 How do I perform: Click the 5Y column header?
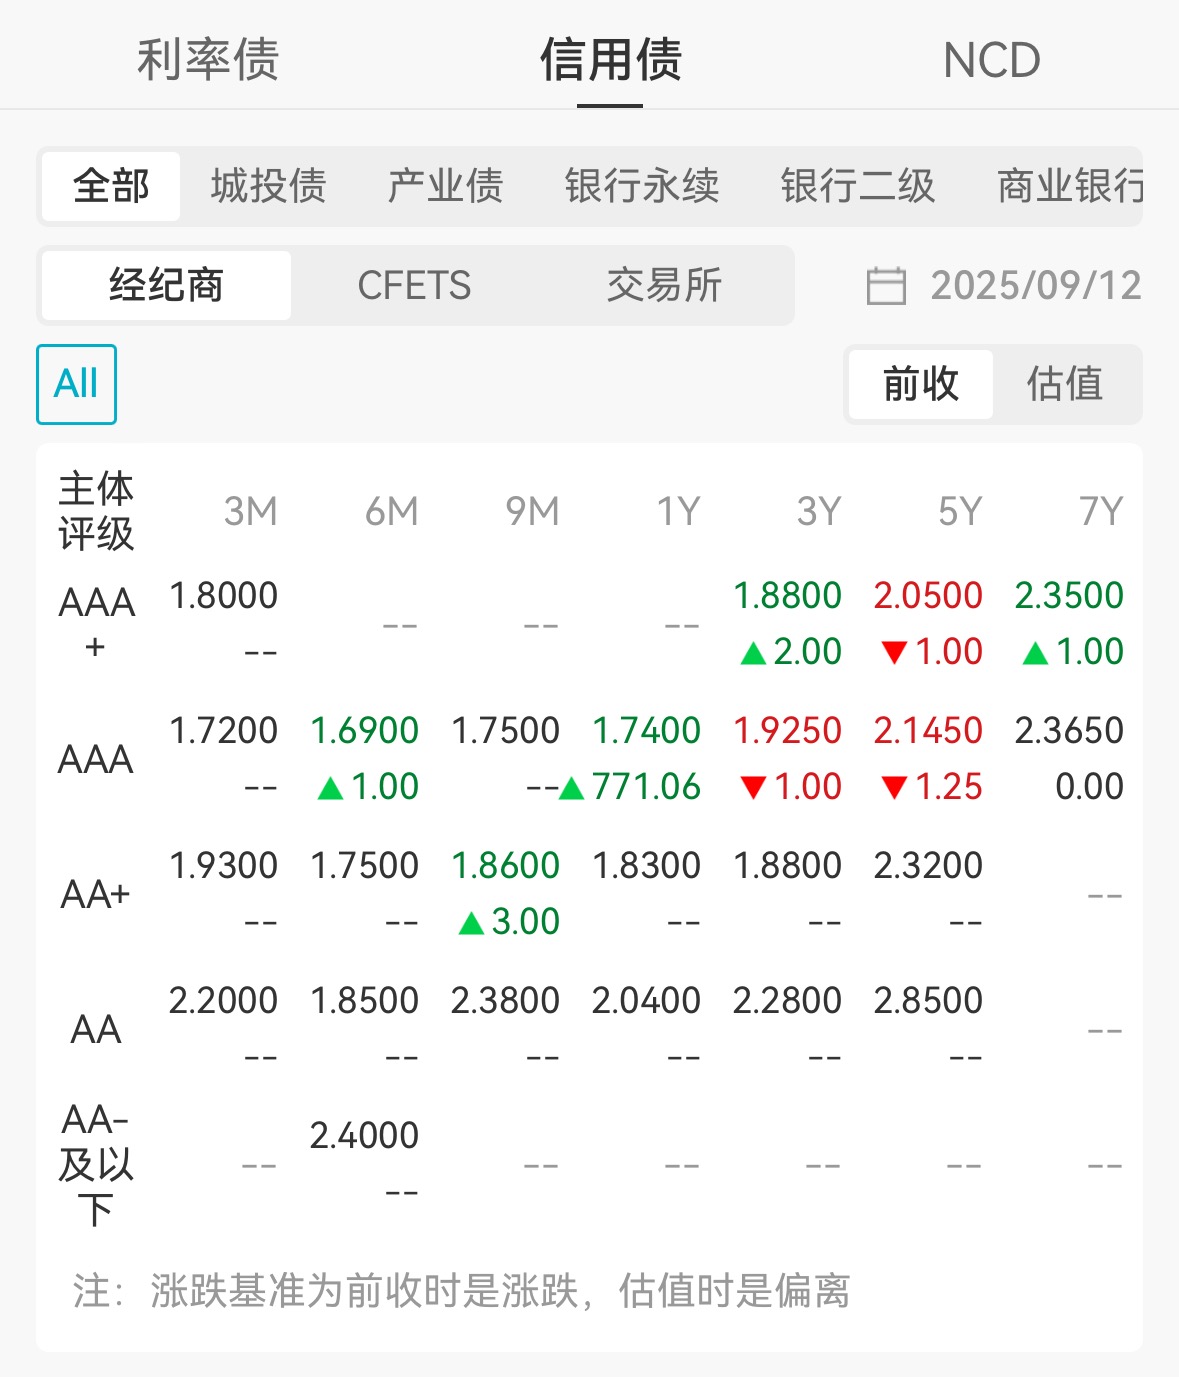tap(961, 511)
